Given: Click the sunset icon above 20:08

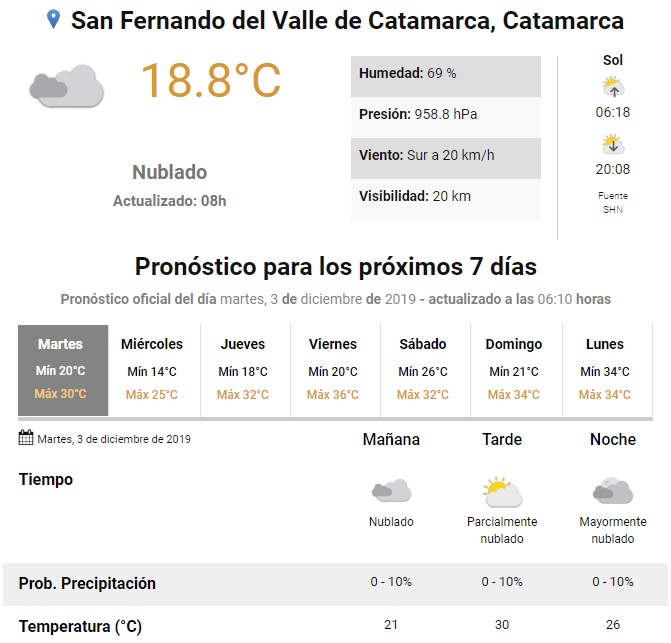Looking at the screenshot, I should click(x=613, y=144).
